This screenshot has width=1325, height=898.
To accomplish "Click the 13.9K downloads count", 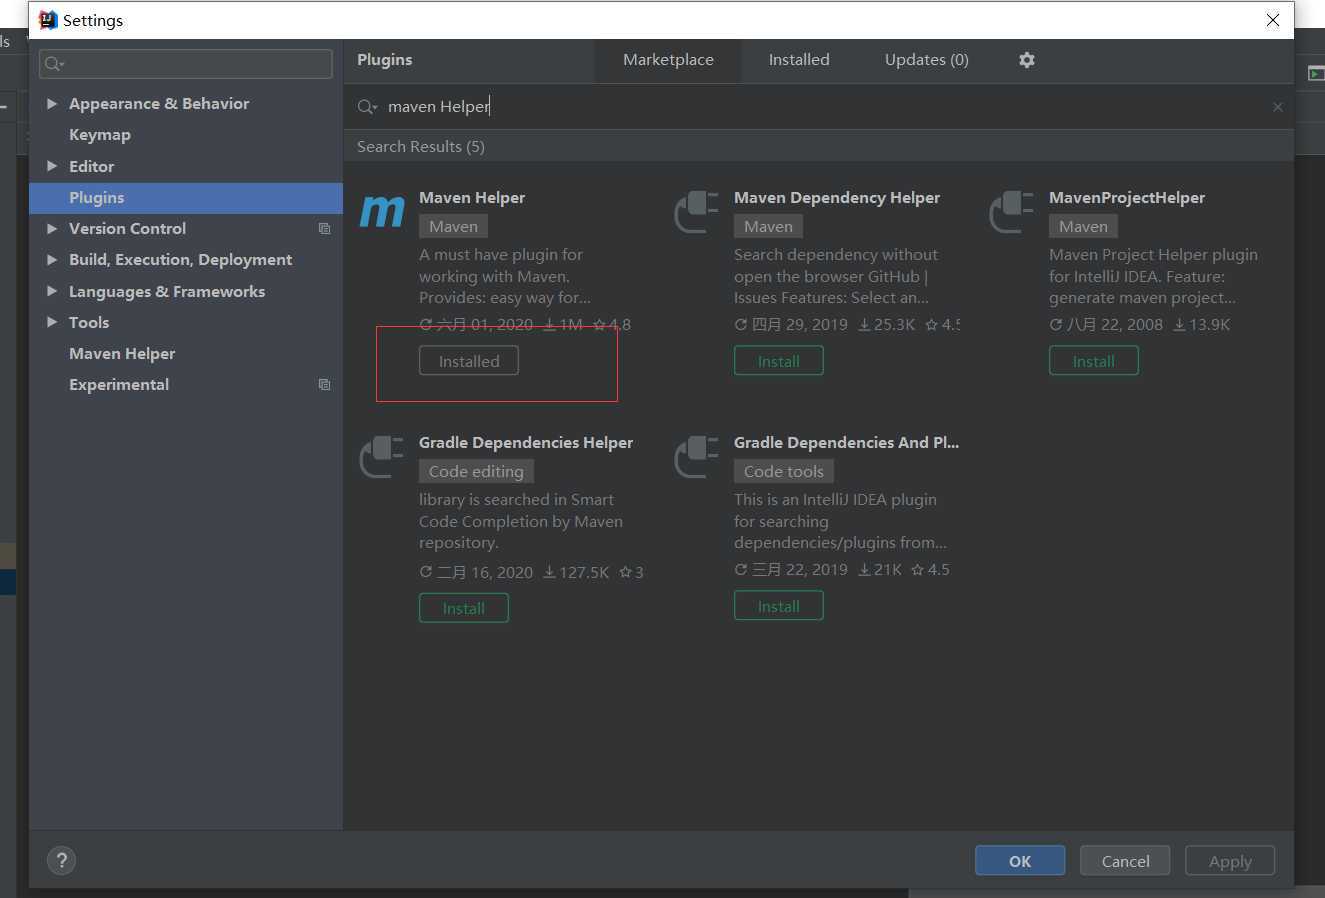I will click(1201, 325).
